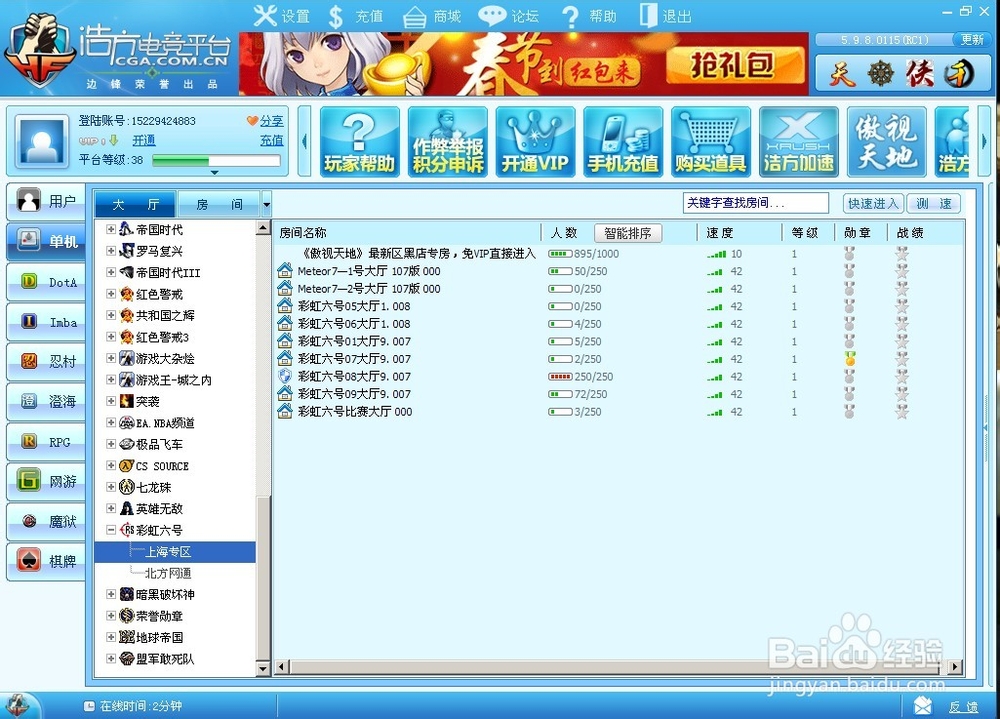
Task: Click the 开通 VIP link
Action: coord(143,140)
